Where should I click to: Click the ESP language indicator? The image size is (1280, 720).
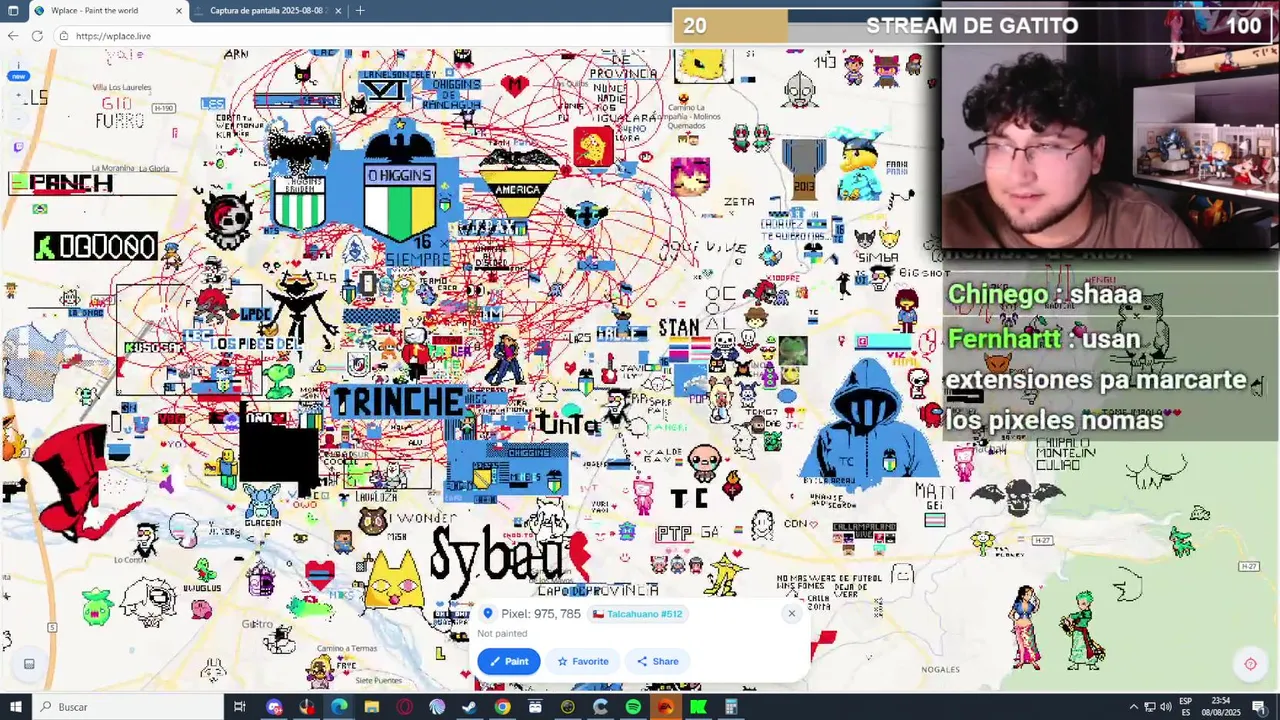[1186, 707]
